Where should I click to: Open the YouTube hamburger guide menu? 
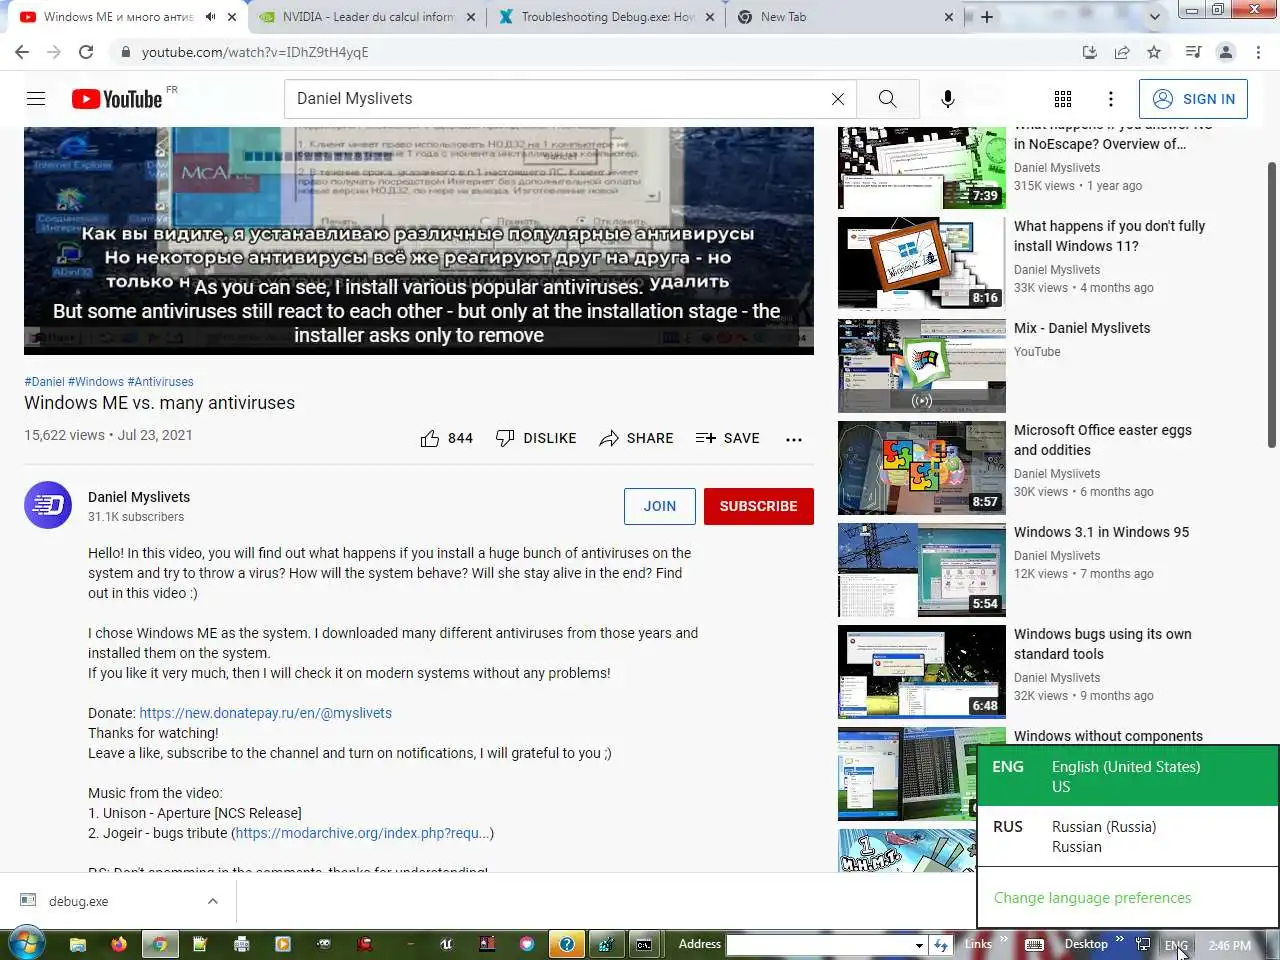[36, 98]
